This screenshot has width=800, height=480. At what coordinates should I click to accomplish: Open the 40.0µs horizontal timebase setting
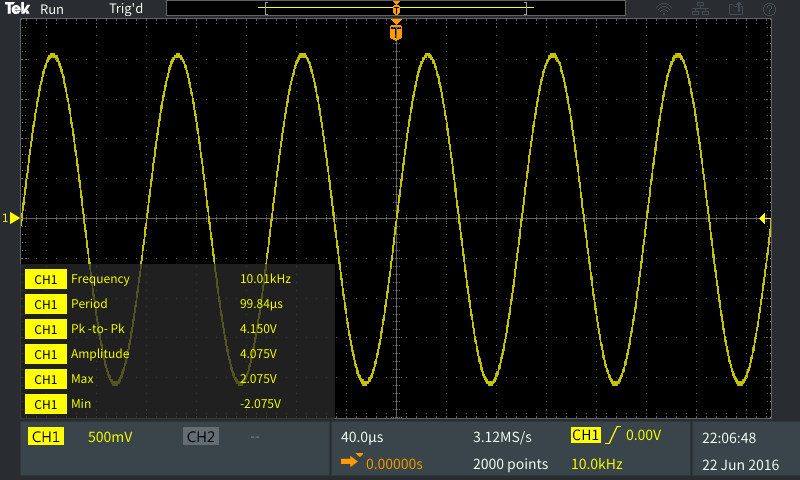tap(362, 437)
